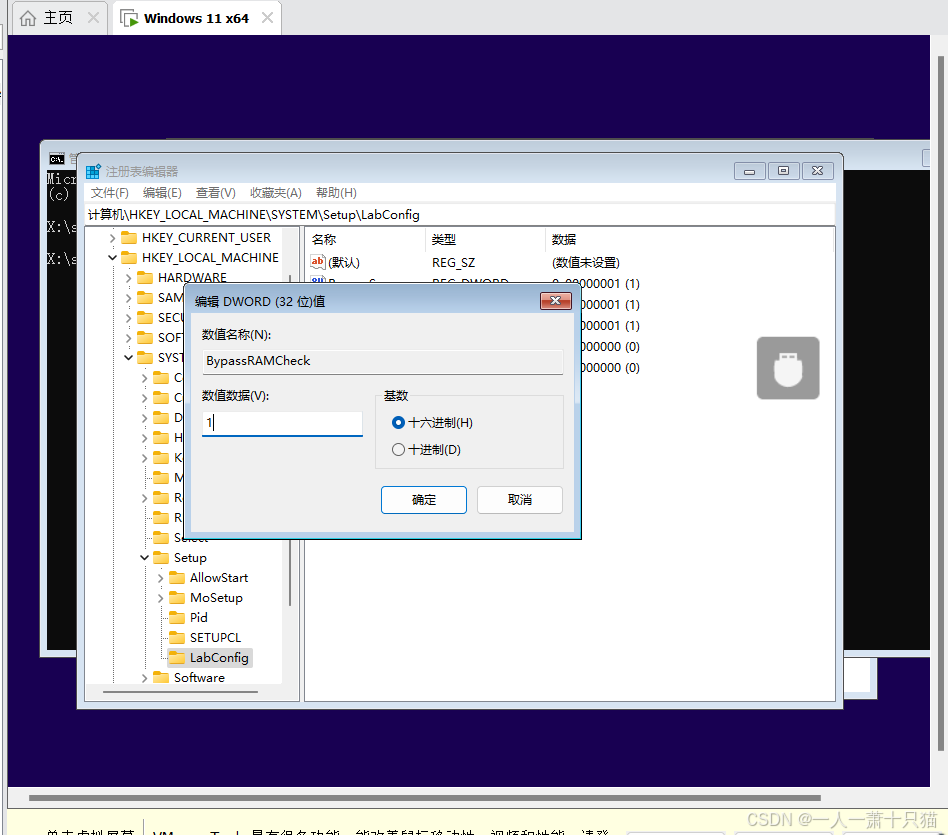Viewport: 948px width, 835px height.
Task: Click the USB device indicator icon
Action: click(x=788, y=368)
